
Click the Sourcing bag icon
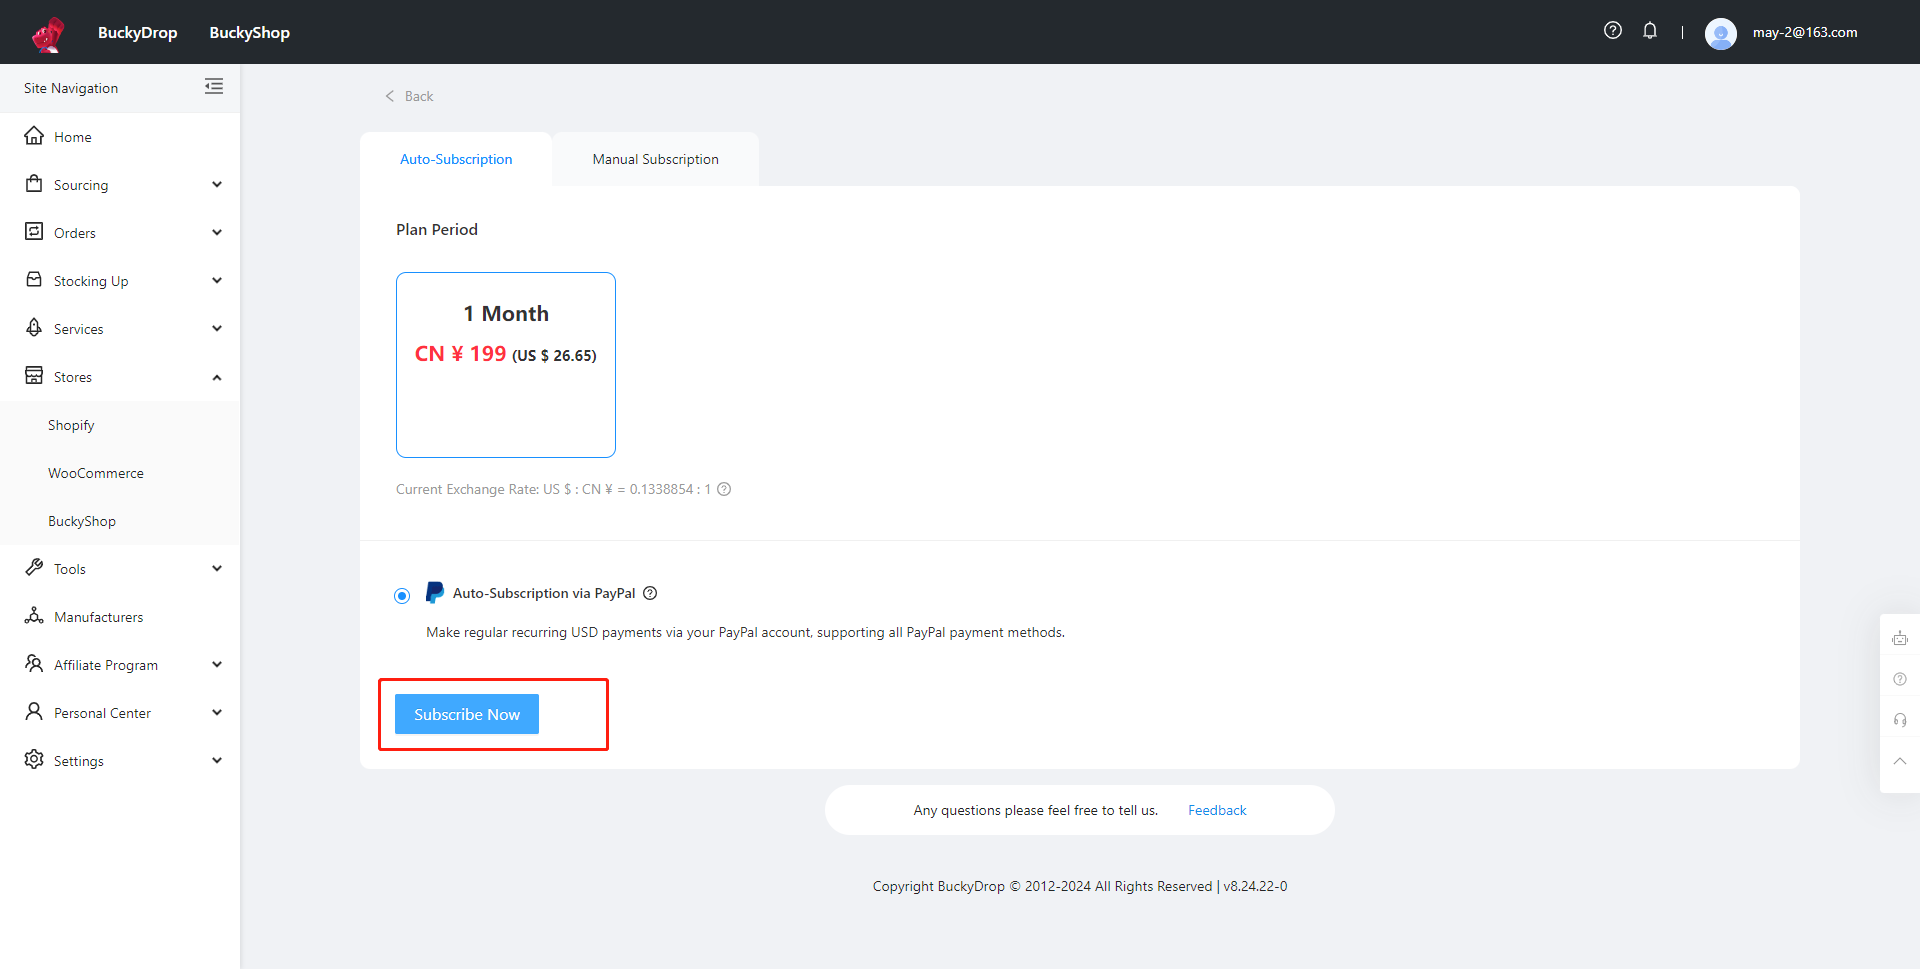coord(34,184)
